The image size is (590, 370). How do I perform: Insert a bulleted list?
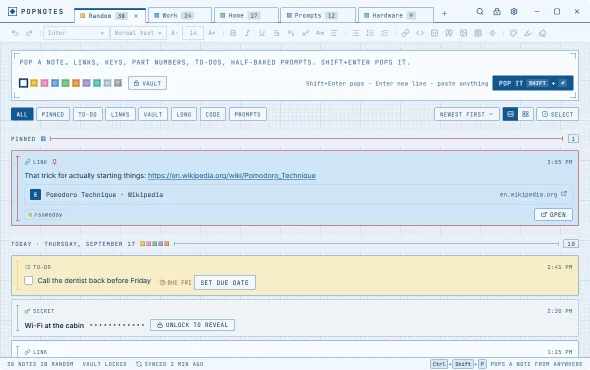[x=356, y=33]
